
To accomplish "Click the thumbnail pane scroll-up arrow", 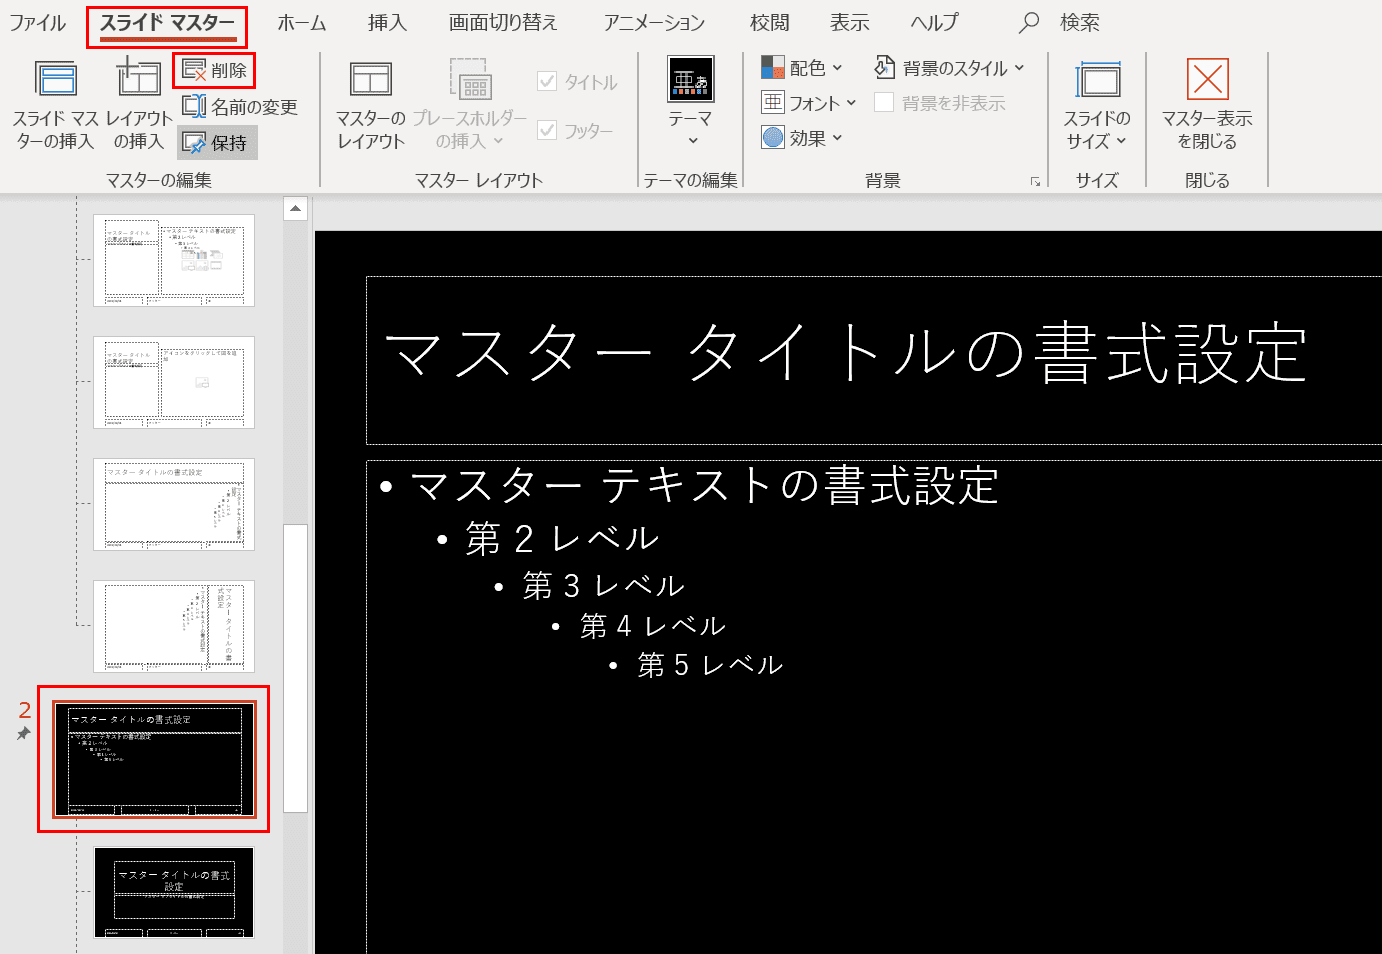I will pos(295,209).
